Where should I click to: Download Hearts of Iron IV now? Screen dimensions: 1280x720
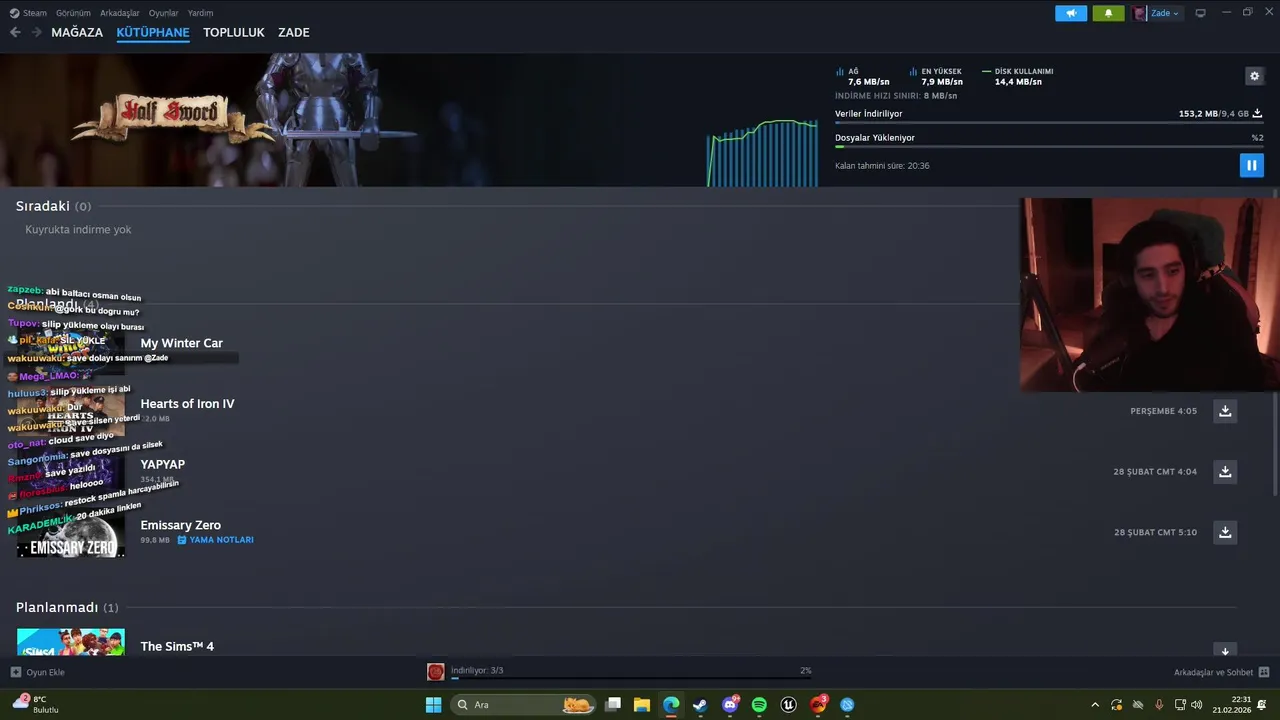[1225, 411]
